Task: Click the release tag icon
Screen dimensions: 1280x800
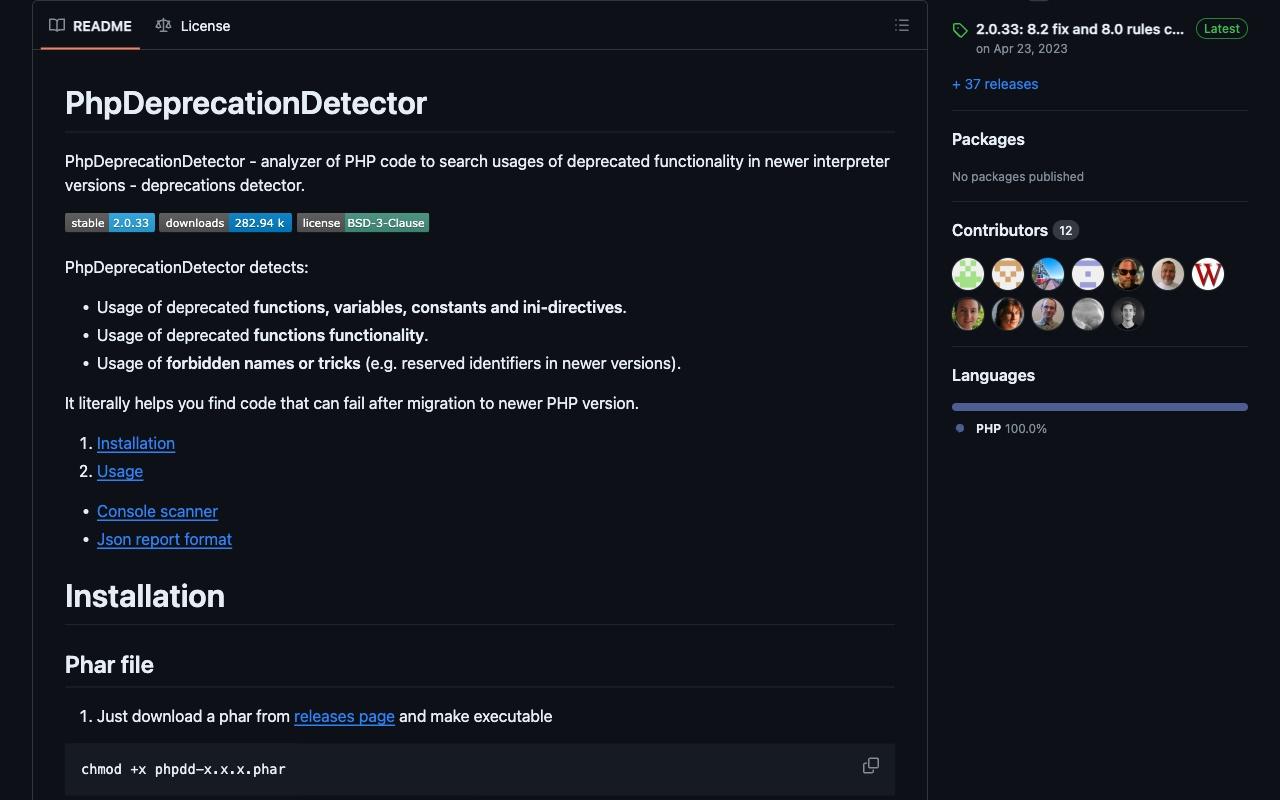Action: [960, 30]
